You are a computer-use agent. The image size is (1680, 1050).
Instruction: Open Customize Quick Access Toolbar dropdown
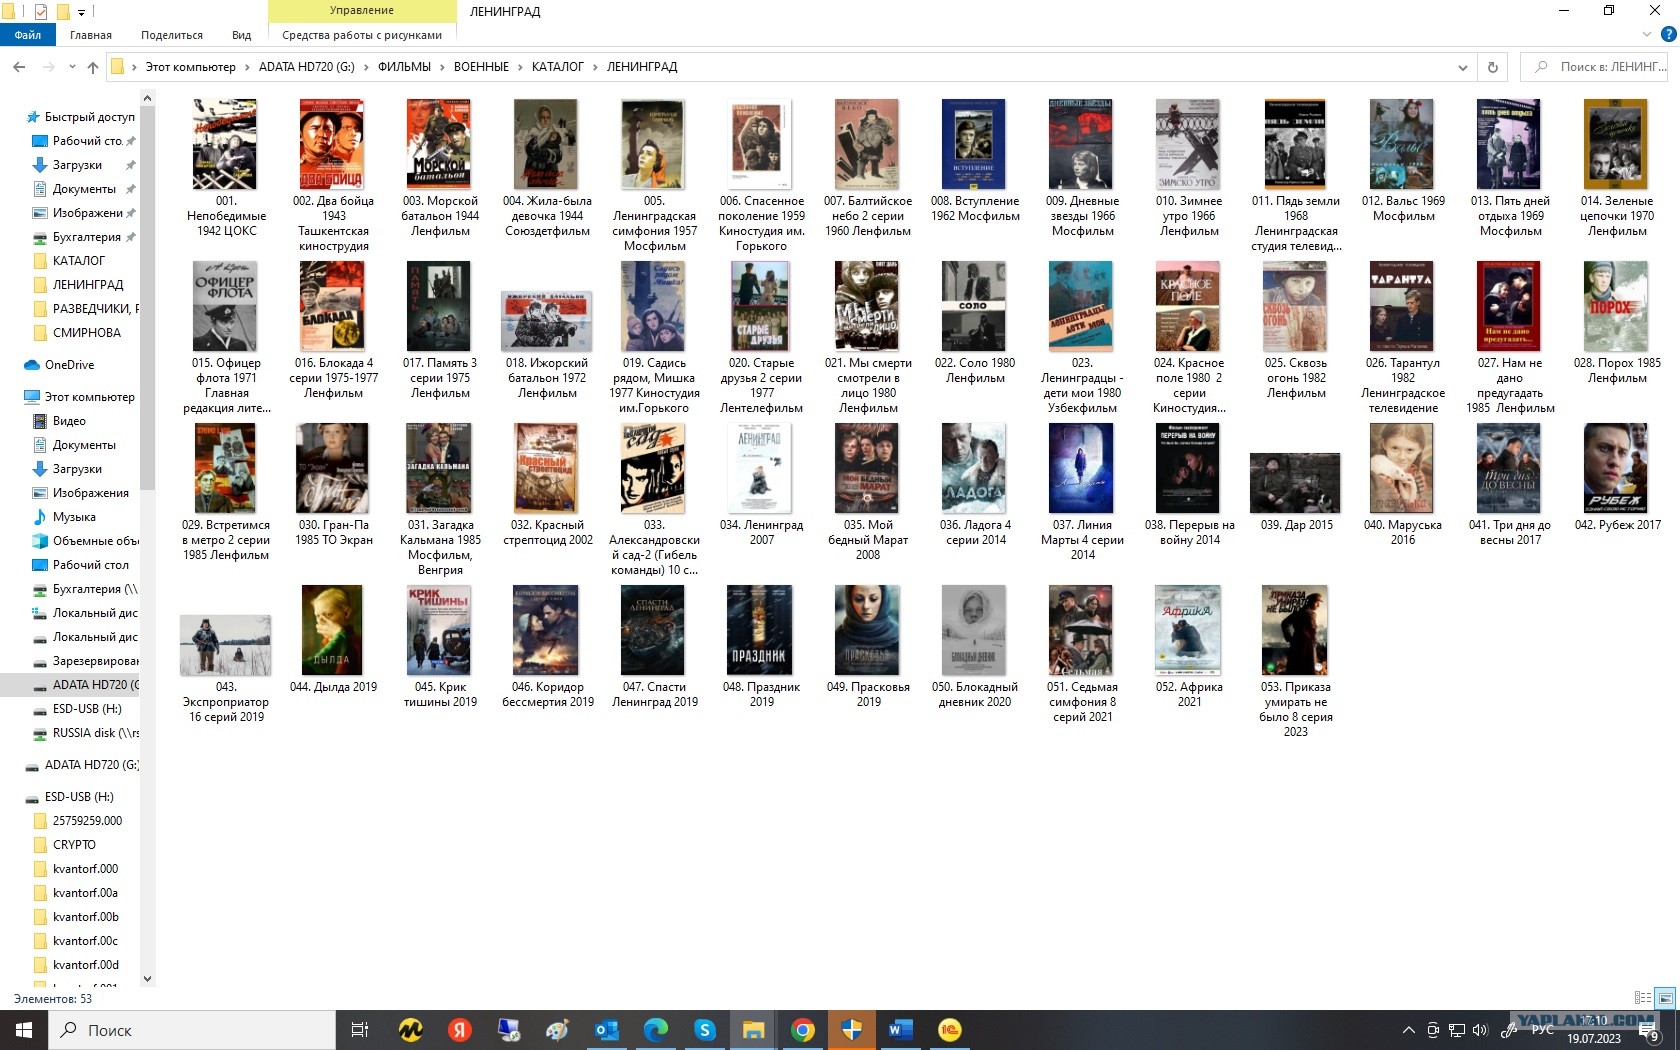82,12
